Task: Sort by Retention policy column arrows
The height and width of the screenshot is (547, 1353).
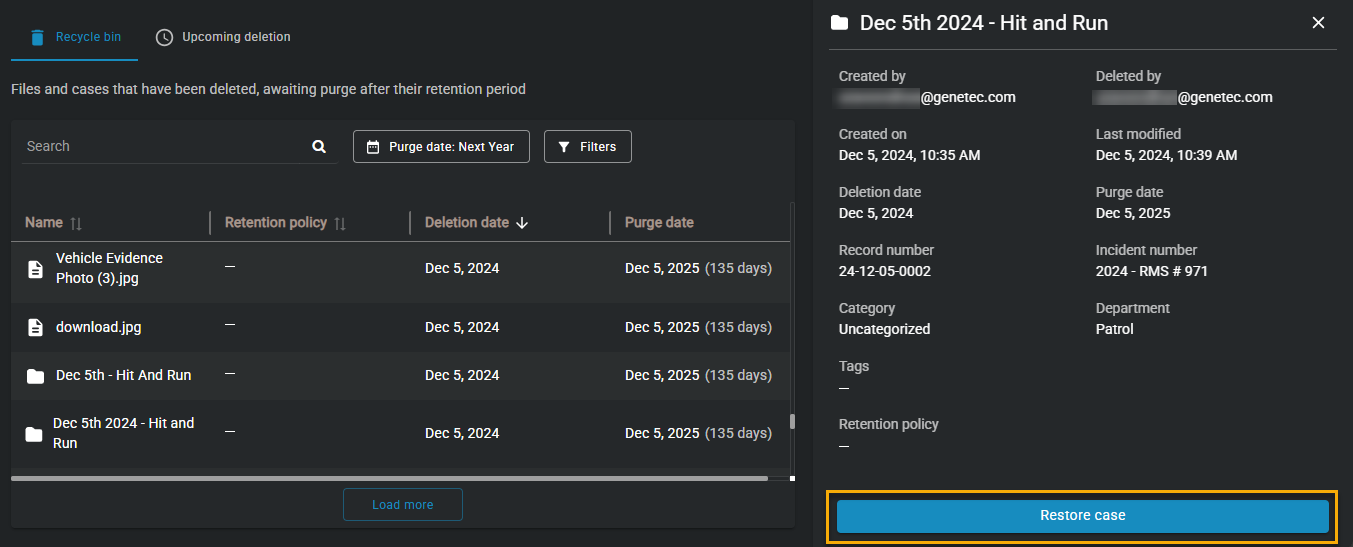Action: click(x=340, y=223)
